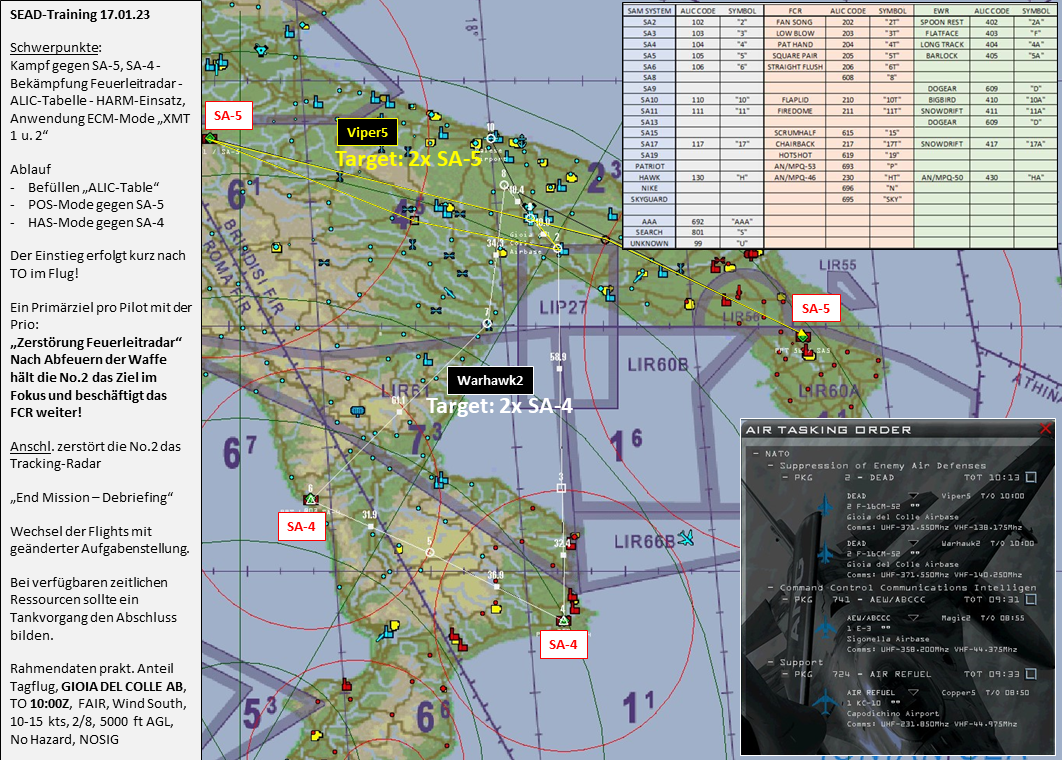
Task: Click the 'Capodichino Airport' line in ATO
Action: point(893,713)
